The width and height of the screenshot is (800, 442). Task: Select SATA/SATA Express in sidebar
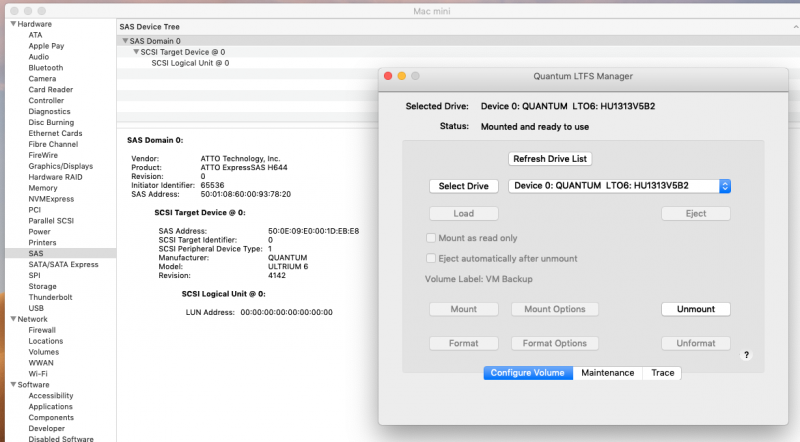(63, 264)
